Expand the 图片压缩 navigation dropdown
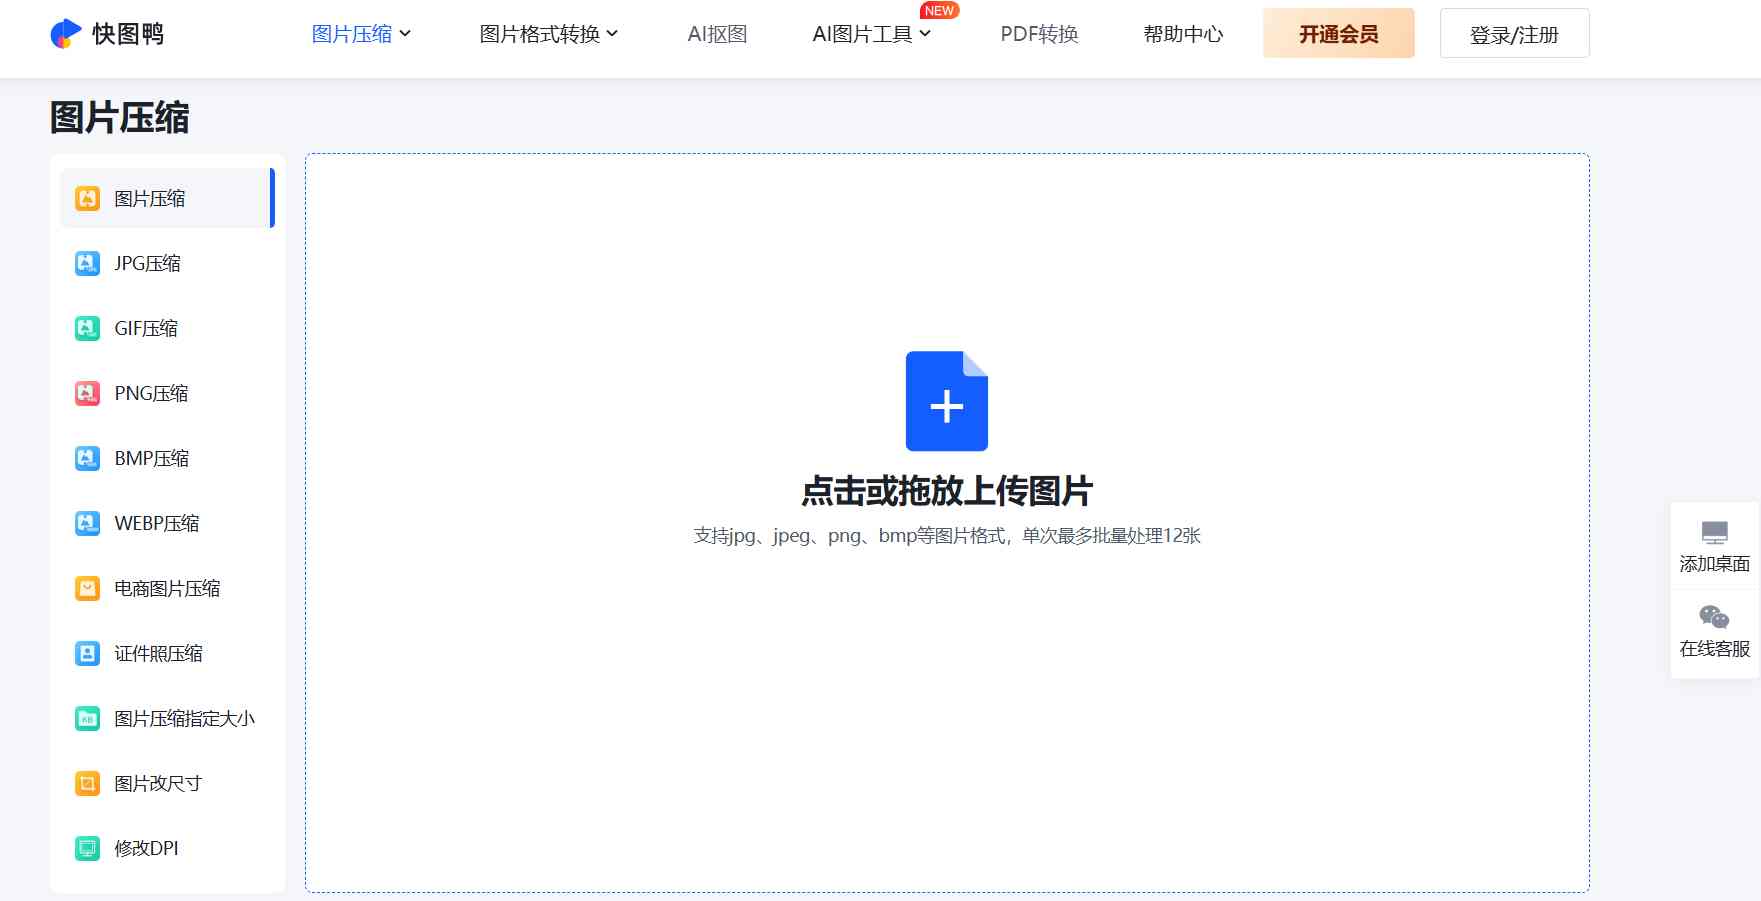The height and width of the screenshot is (901, 1761). (361, 33)
